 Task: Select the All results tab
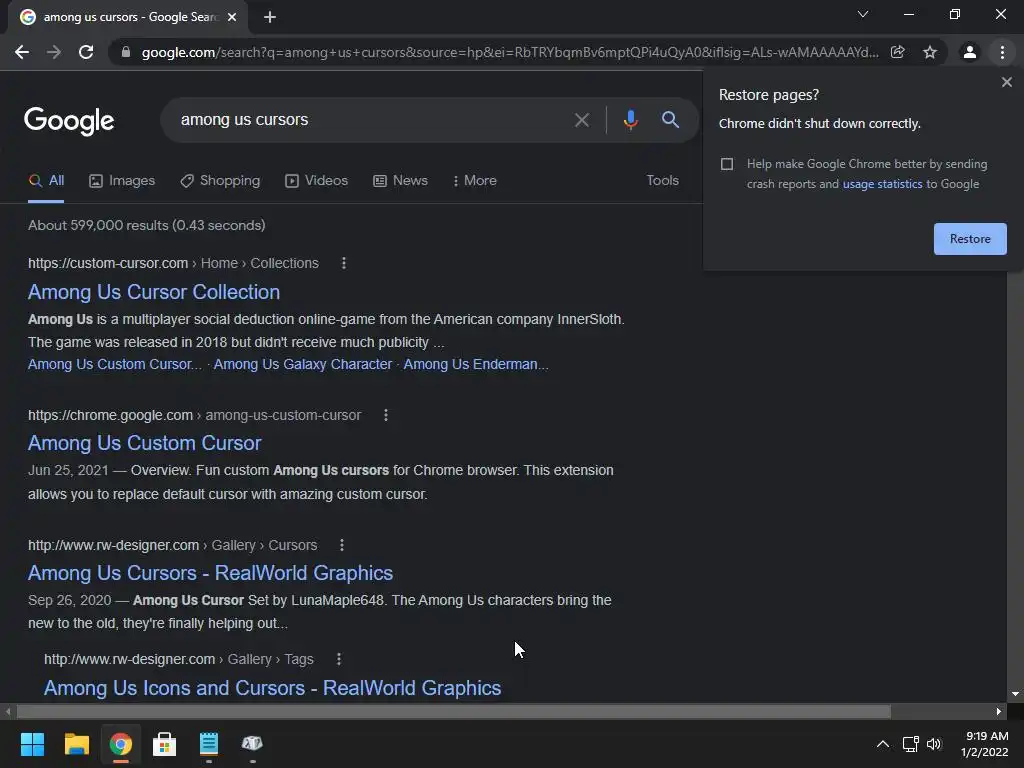(x=46, y=181)
